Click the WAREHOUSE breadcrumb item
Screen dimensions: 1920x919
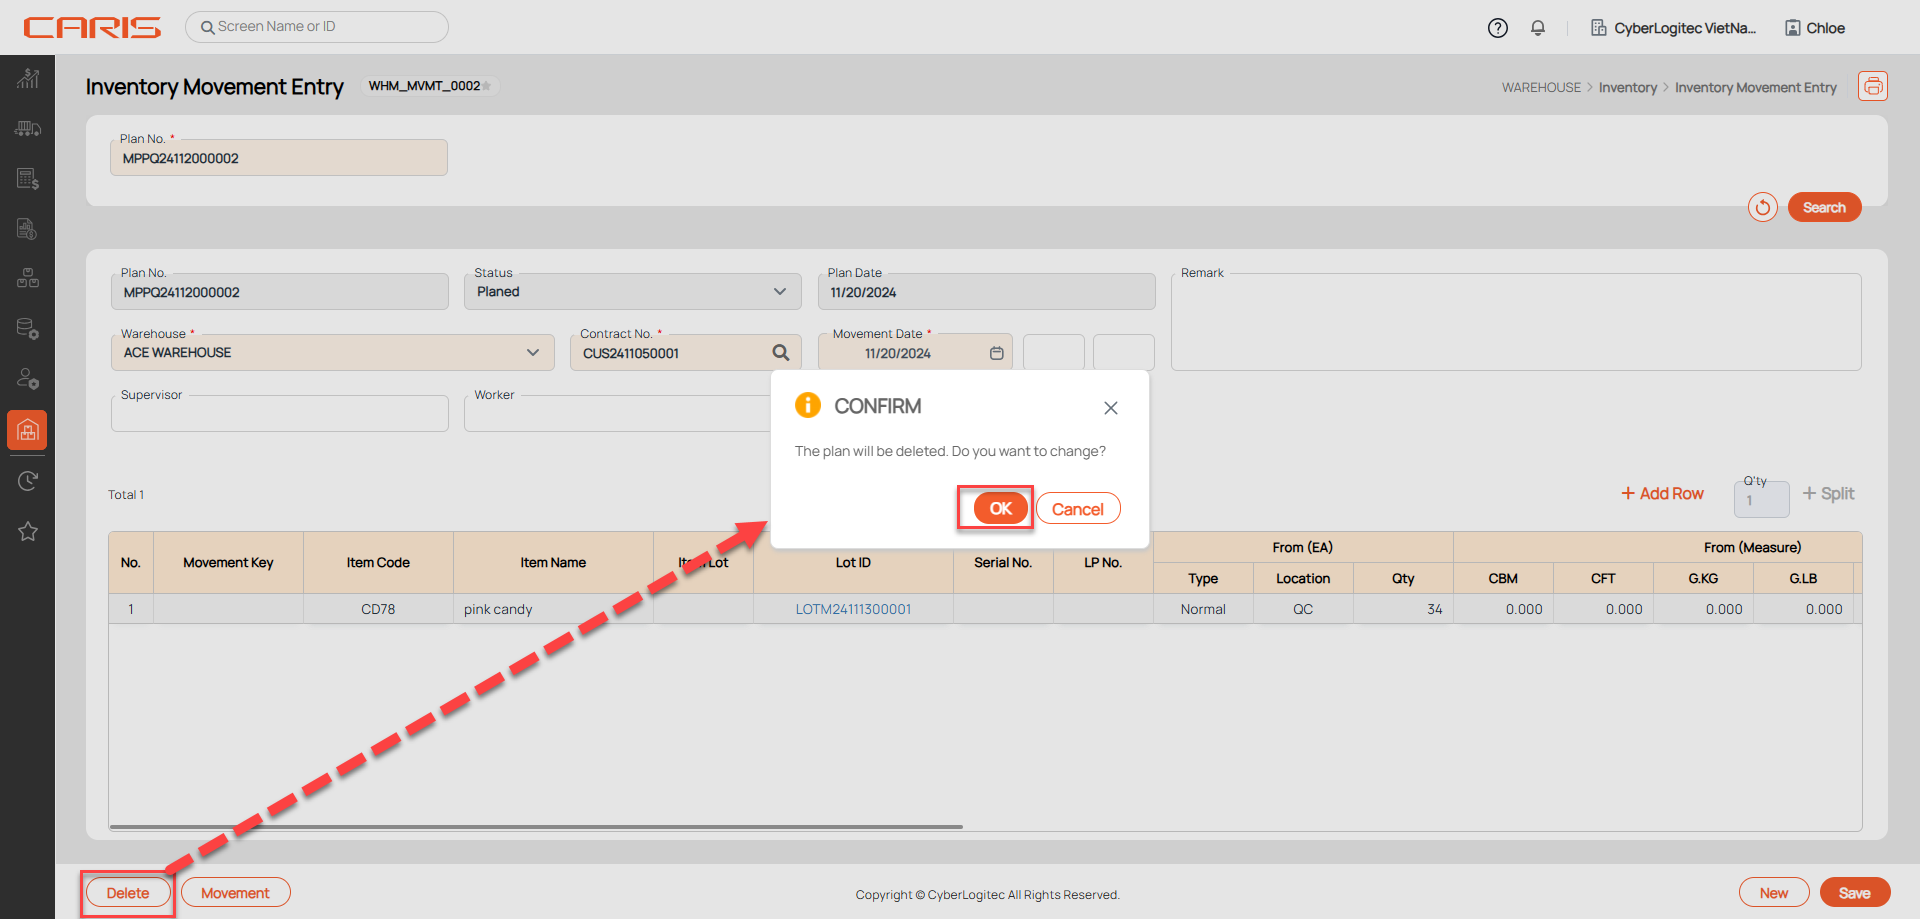[x=1540, y=88]
